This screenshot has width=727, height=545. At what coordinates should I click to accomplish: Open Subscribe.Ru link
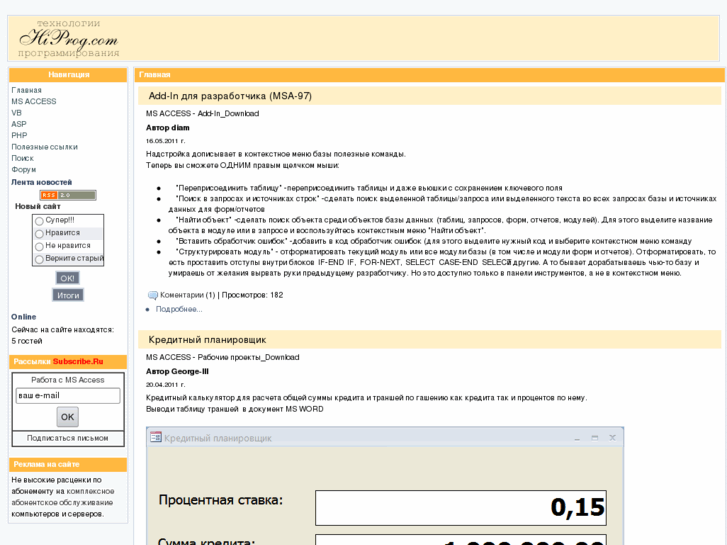(x=78, y=361)
